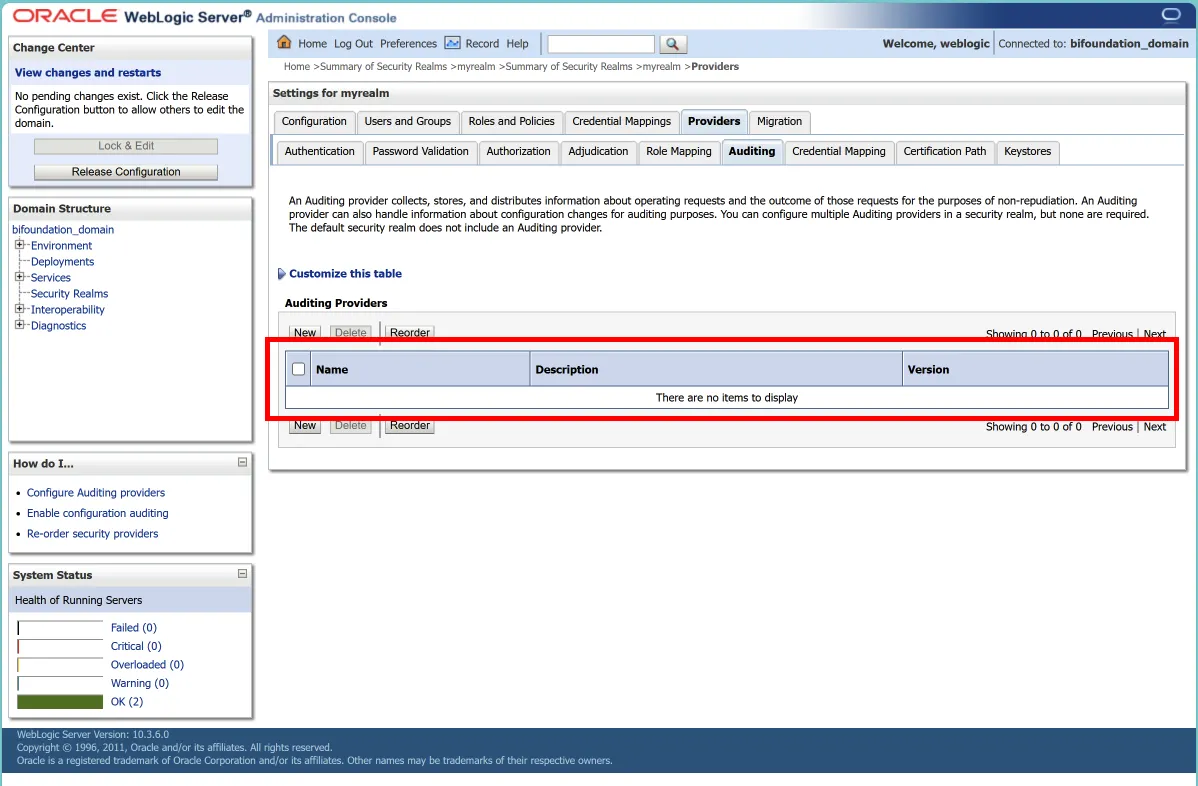Image resolution: width=1198 pixels, height=786 pixels.
Task: Click the Warning (0) status link
Action: click(140, 683)
